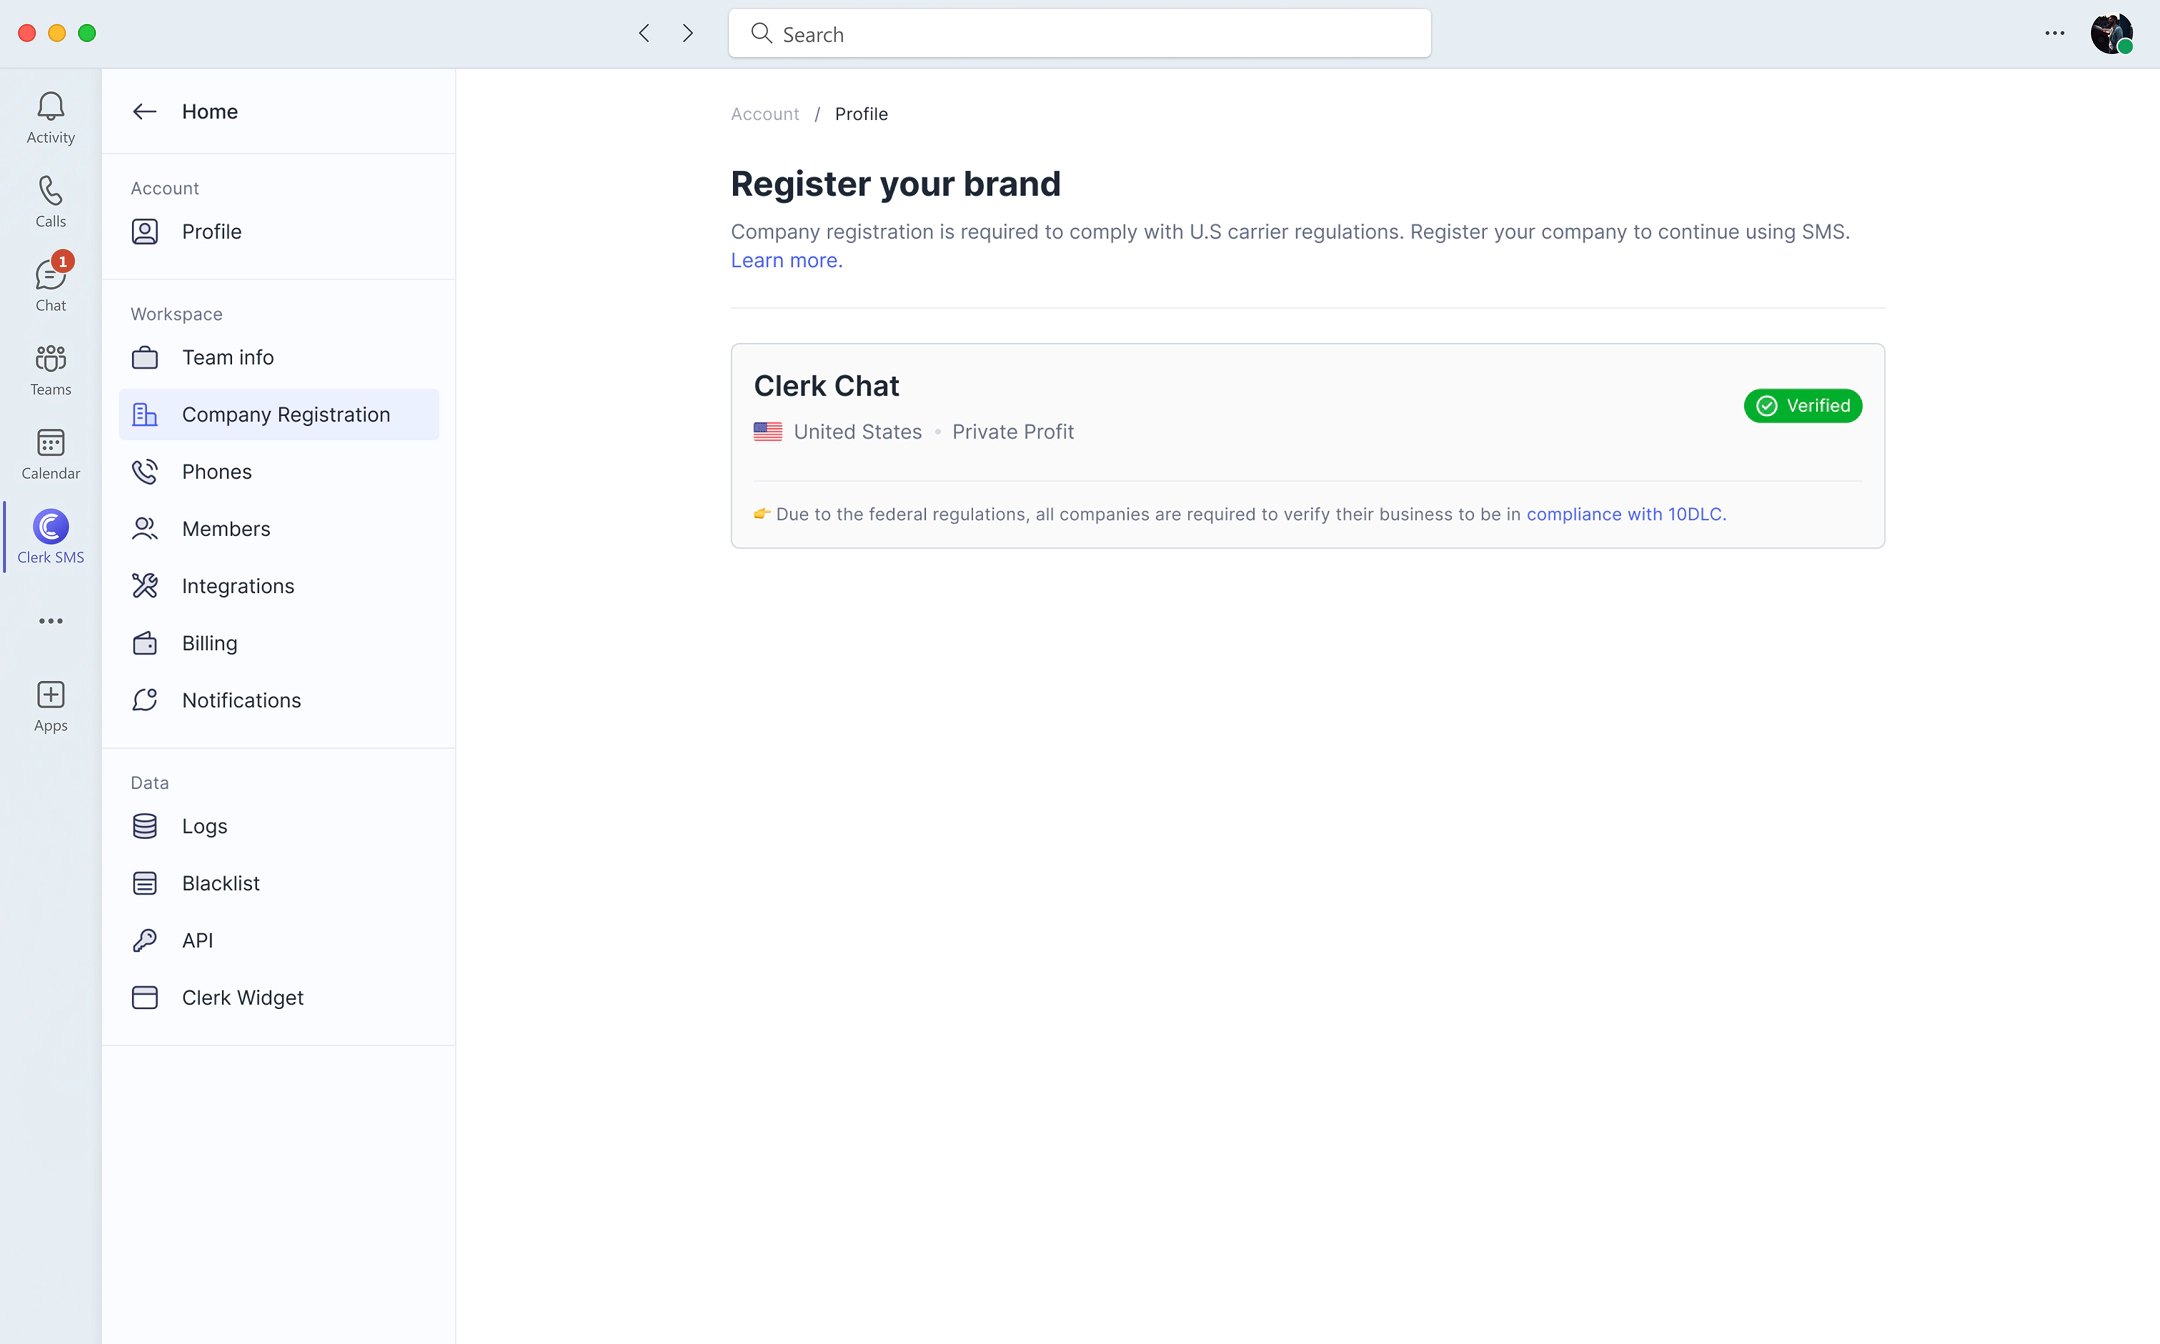Open Billing settings
This screenshot has height=1344, width=2160.
278,643
